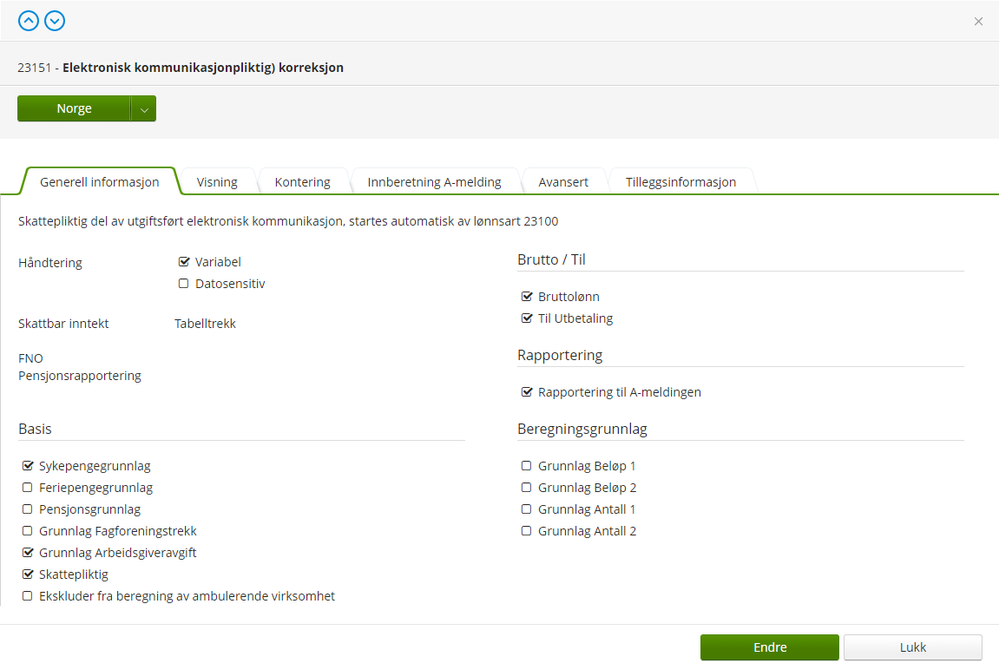Click the Lukk button
The width and height of the screenshot is (999, 669).
coord(912,647)
